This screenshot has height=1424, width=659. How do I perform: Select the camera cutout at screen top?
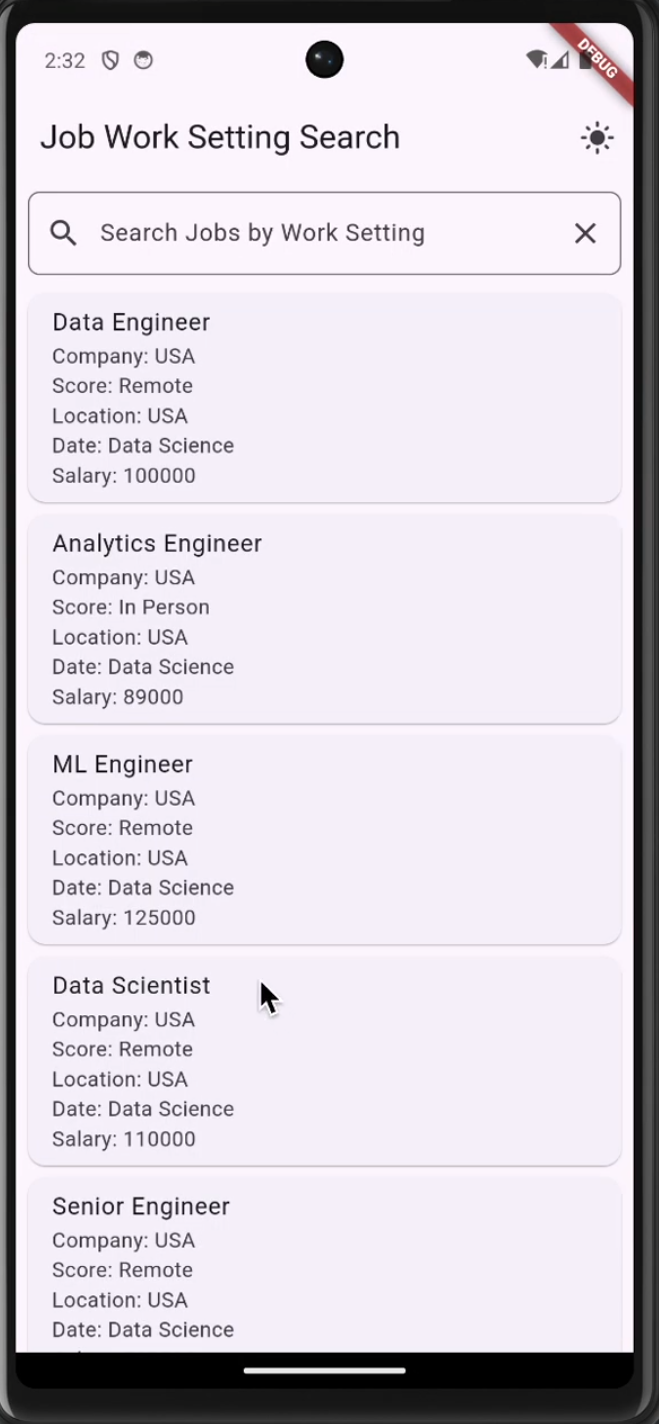(x=324, y=60)
